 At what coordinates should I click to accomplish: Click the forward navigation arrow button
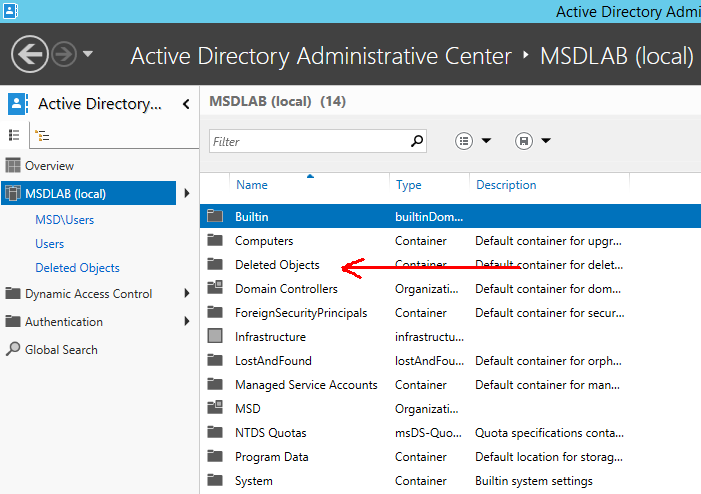point(66,53)
